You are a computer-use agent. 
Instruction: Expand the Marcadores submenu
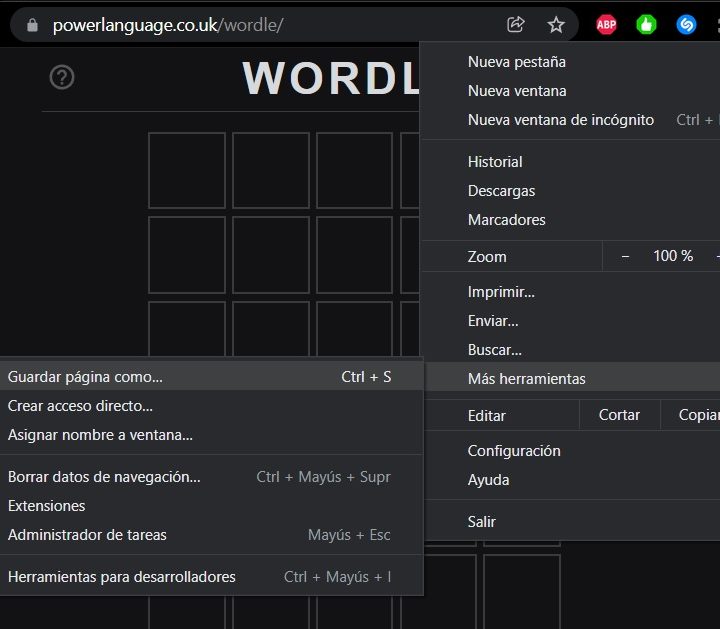coord(506,220)
